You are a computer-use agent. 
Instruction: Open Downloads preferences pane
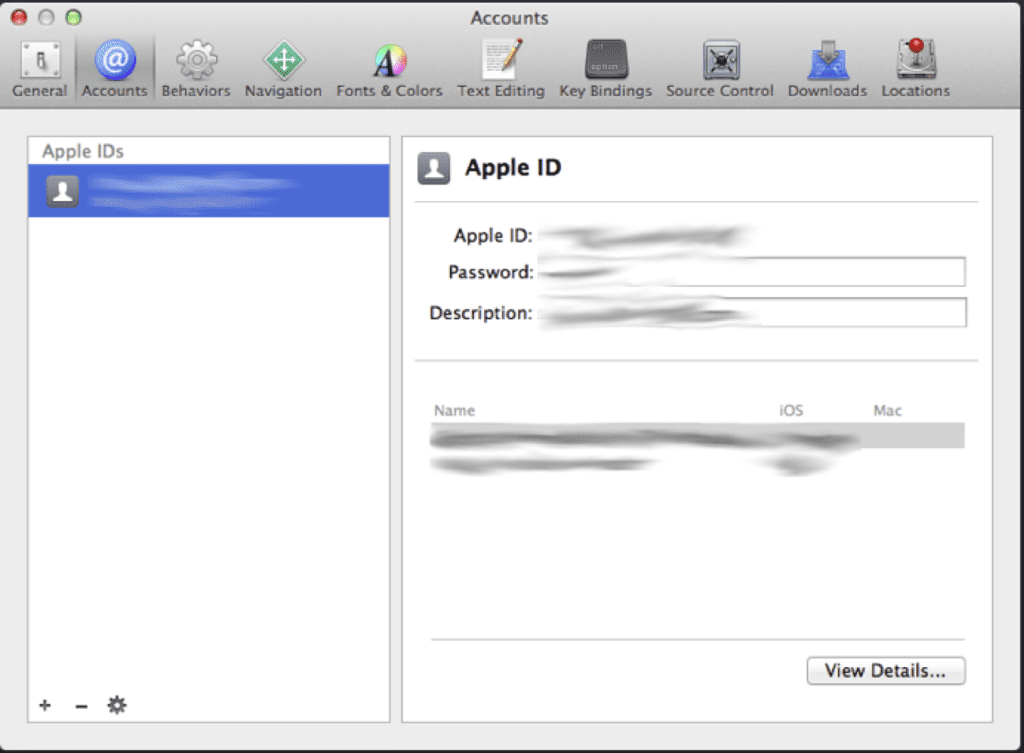[x=827, y=70]
